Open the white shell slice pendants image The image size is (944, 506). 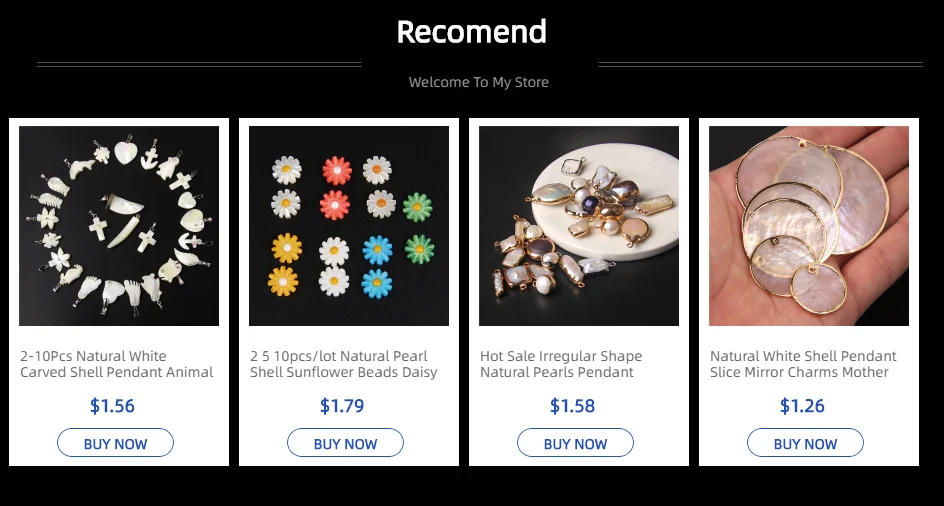tap(809, 226)
